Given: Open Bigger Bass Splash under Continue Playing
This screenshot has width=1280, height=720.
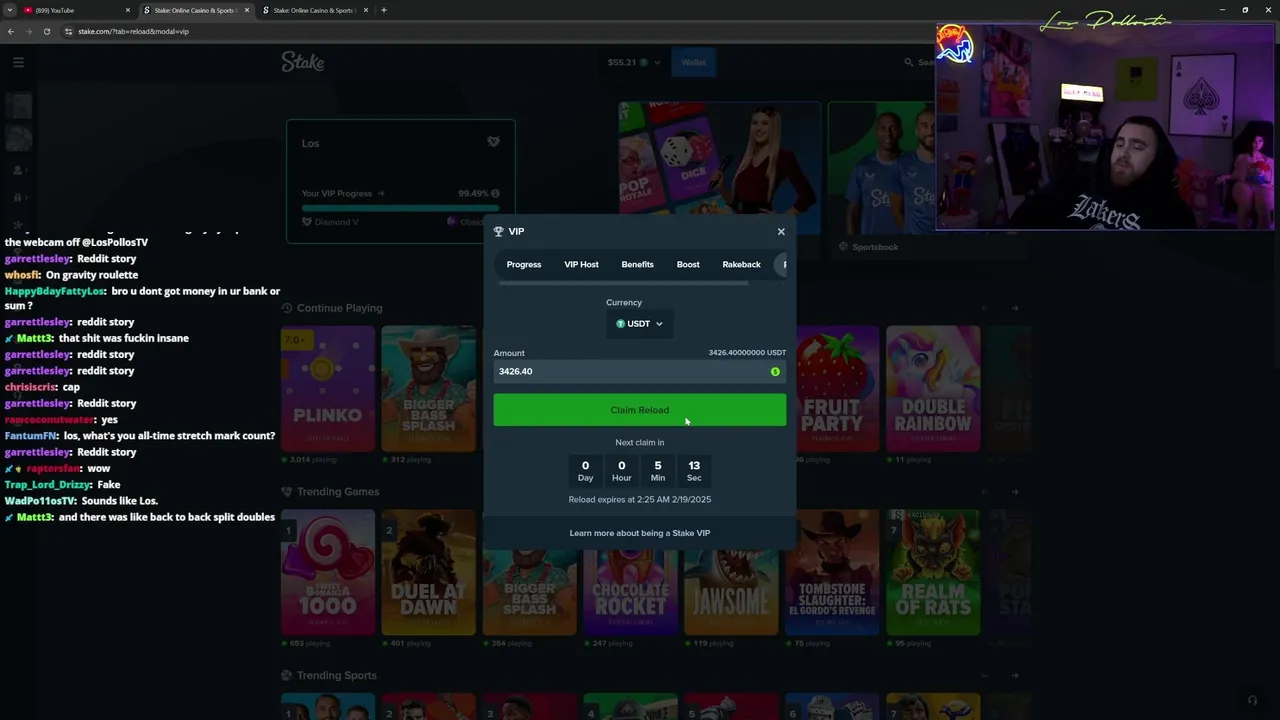Looking at the screenshot, I should click(x=428, y=389).
